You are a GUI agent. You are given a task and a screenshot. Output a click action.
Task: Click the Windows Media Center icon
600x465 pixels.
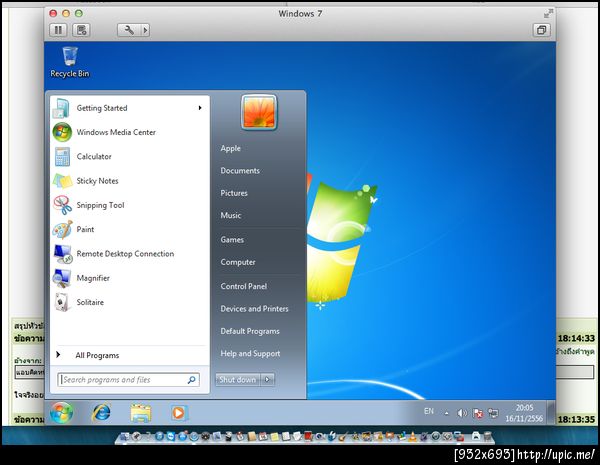[x=62, y=132]
